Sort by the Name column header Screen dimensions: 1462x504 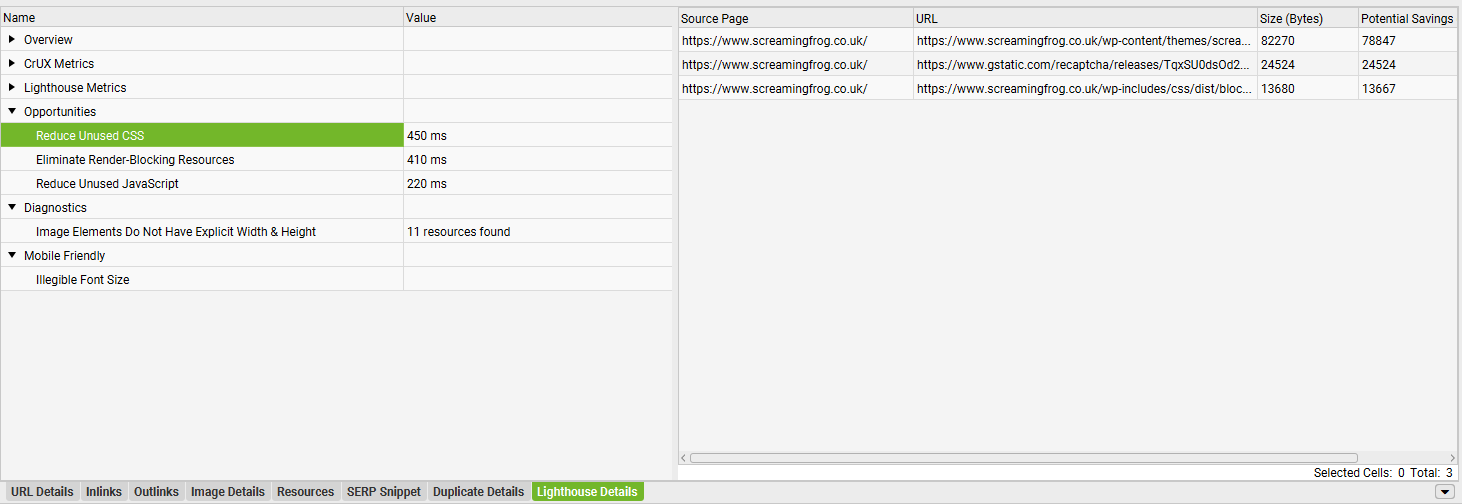(202, 18)
